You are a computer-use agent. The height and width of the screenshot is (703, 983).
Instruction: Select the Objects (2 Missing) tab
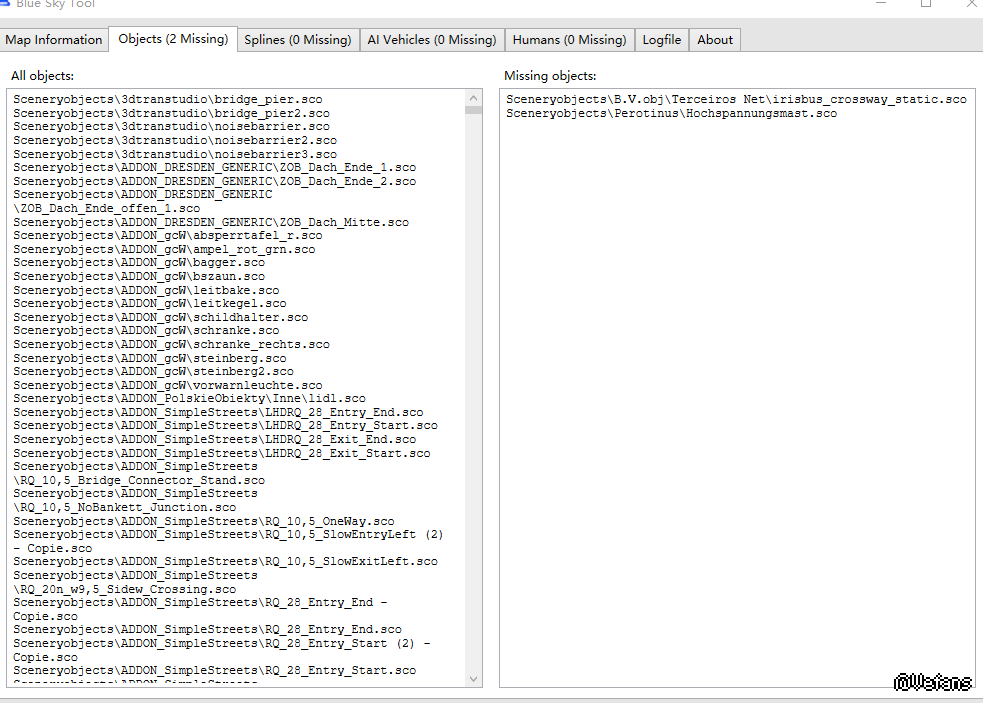coord(173,39)
